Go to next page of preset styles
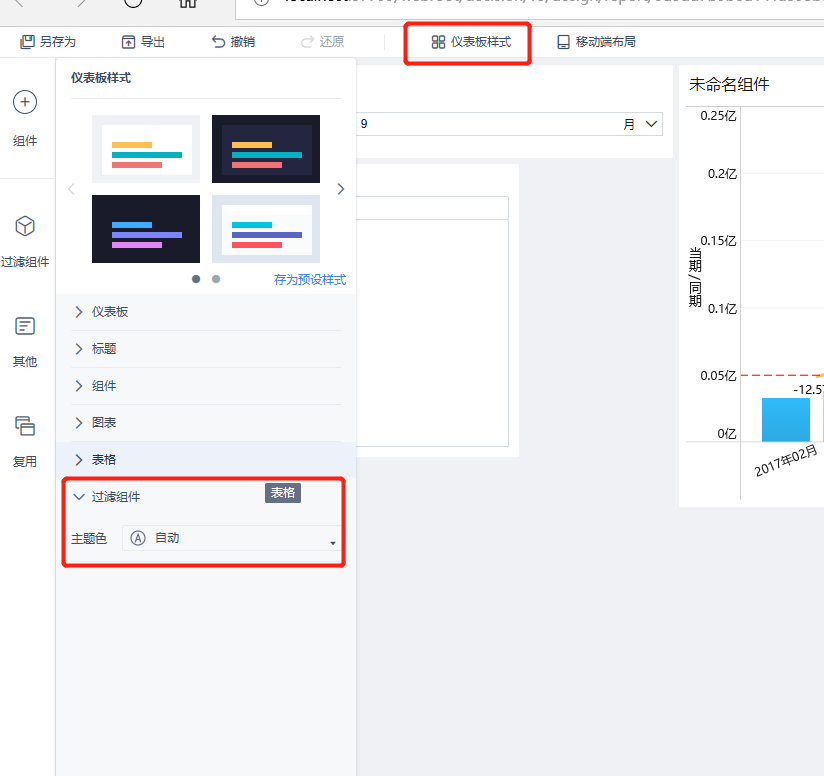Viewport: 824px width, 776px height. (341, 189)
